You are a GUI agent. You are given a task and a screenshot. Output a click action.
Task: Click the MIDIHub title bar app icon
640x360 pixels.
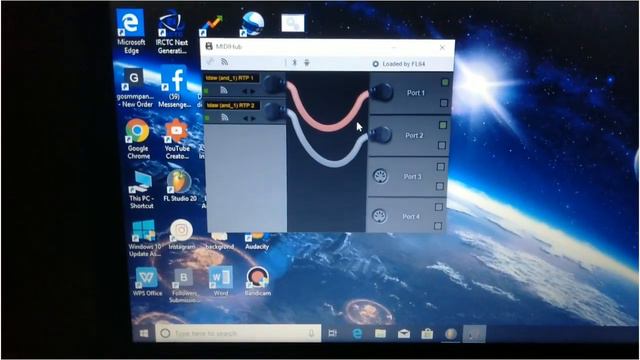pos(209,46)
